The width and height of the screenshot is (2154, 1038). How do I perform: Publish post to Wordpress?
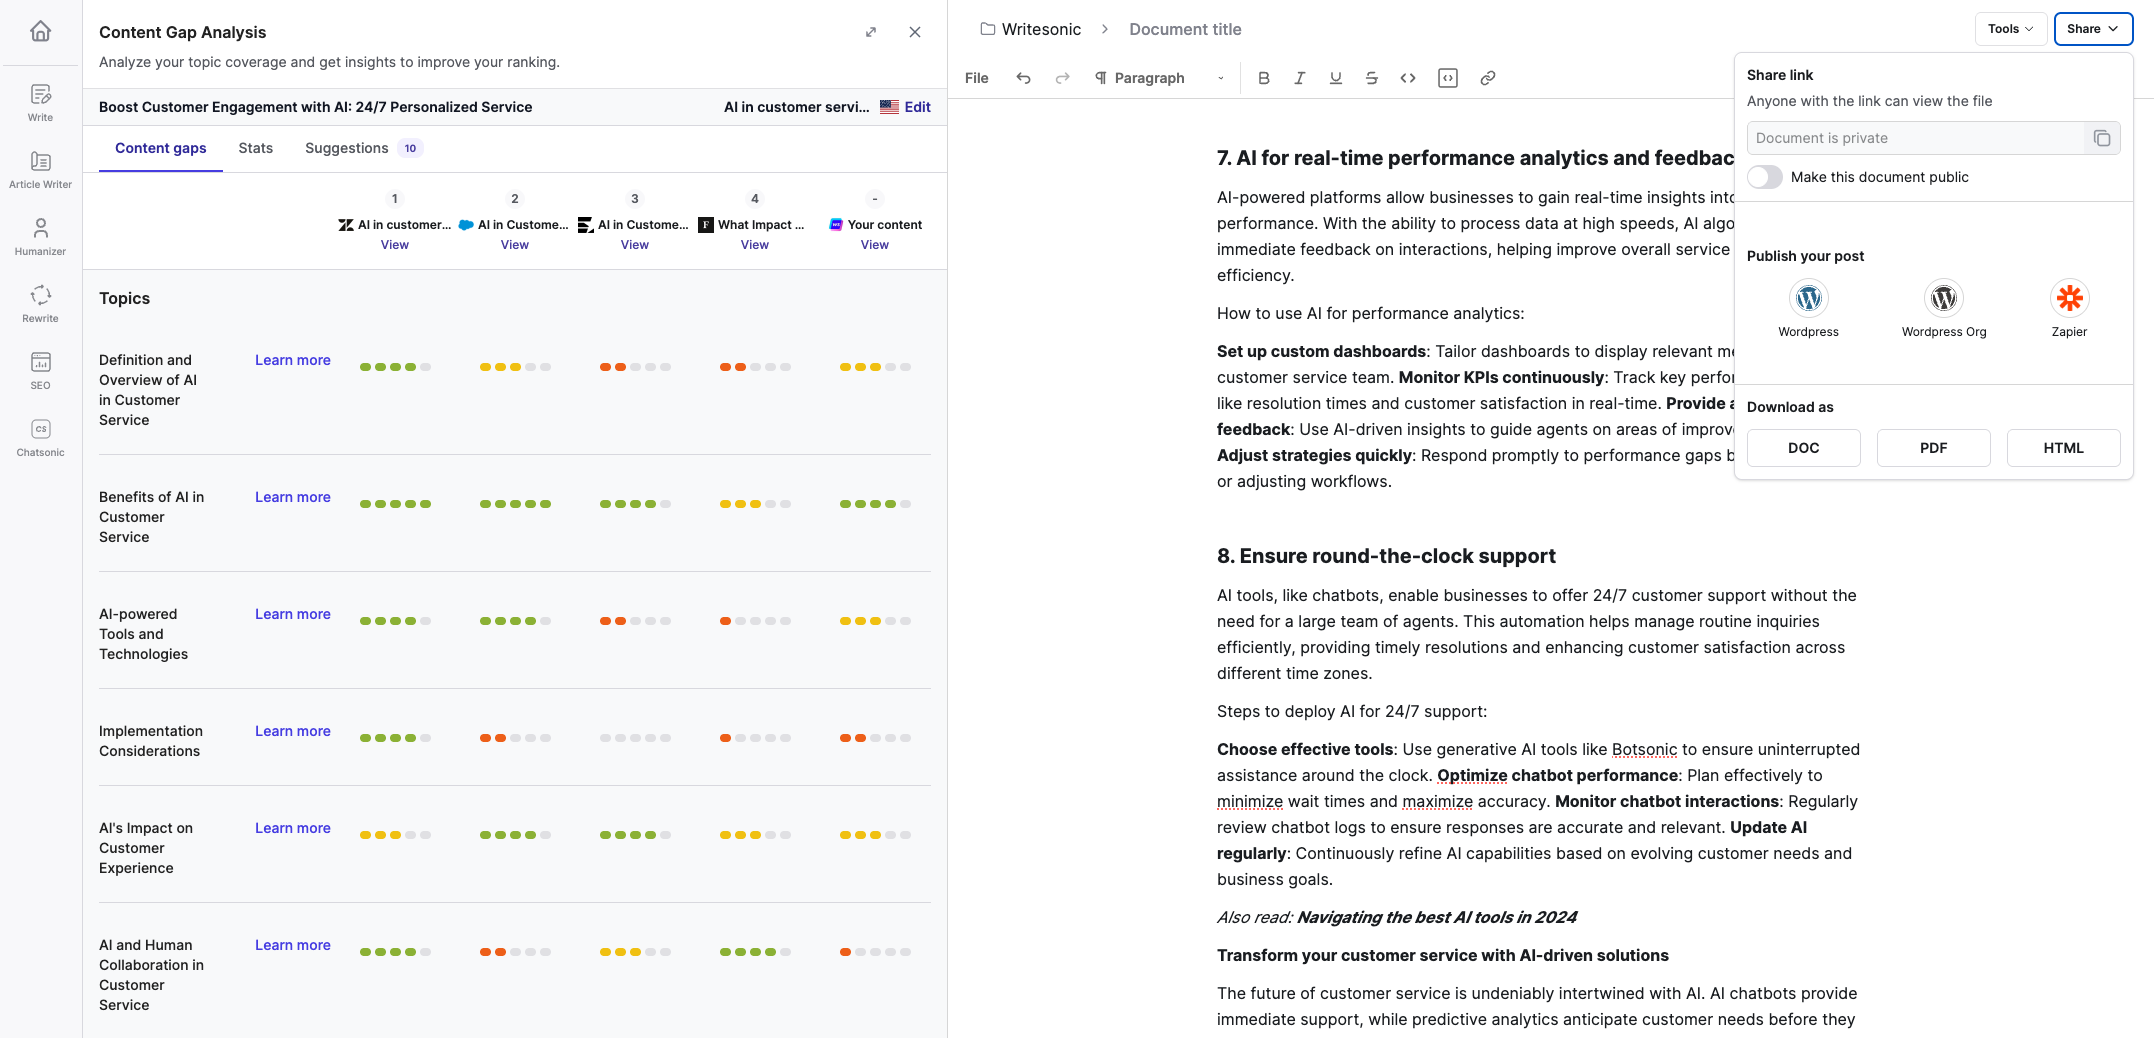tap(1808, 309)
